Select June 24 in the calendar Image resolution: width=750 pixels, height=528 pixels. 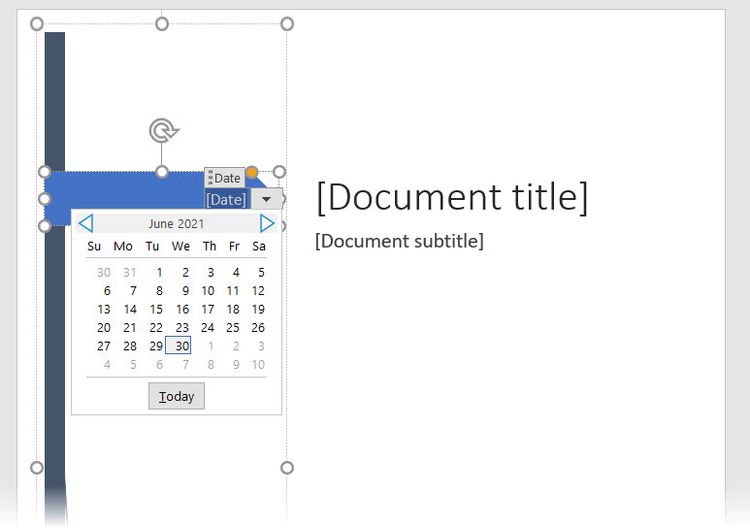click(207, 328)
